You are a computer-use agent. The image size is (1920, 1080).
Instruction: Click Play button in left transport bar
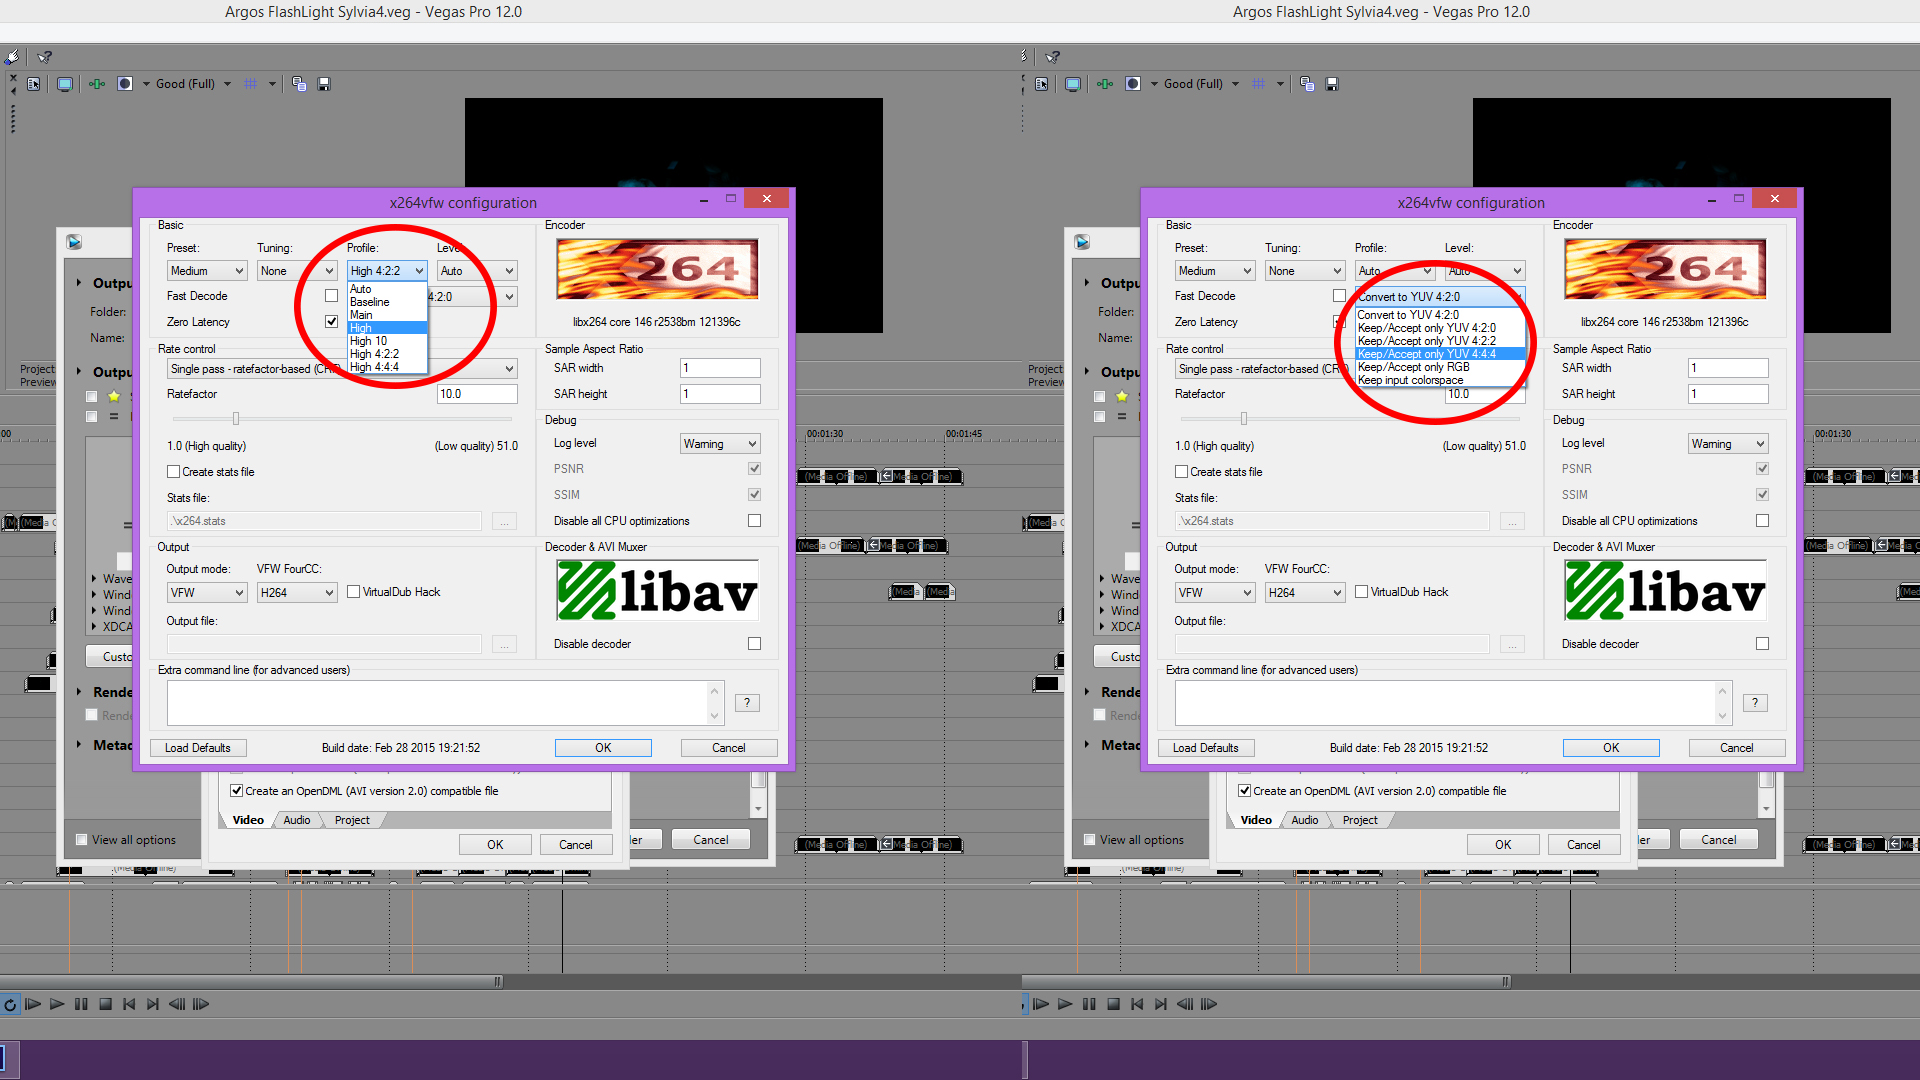point(57,1004)
